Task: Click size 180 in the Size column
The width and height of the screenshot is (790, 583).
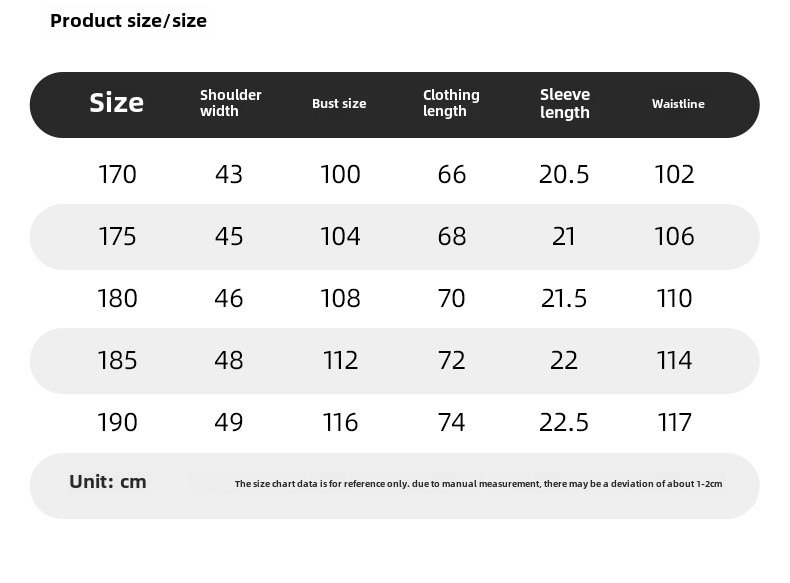Action: [x=117, y=299]
